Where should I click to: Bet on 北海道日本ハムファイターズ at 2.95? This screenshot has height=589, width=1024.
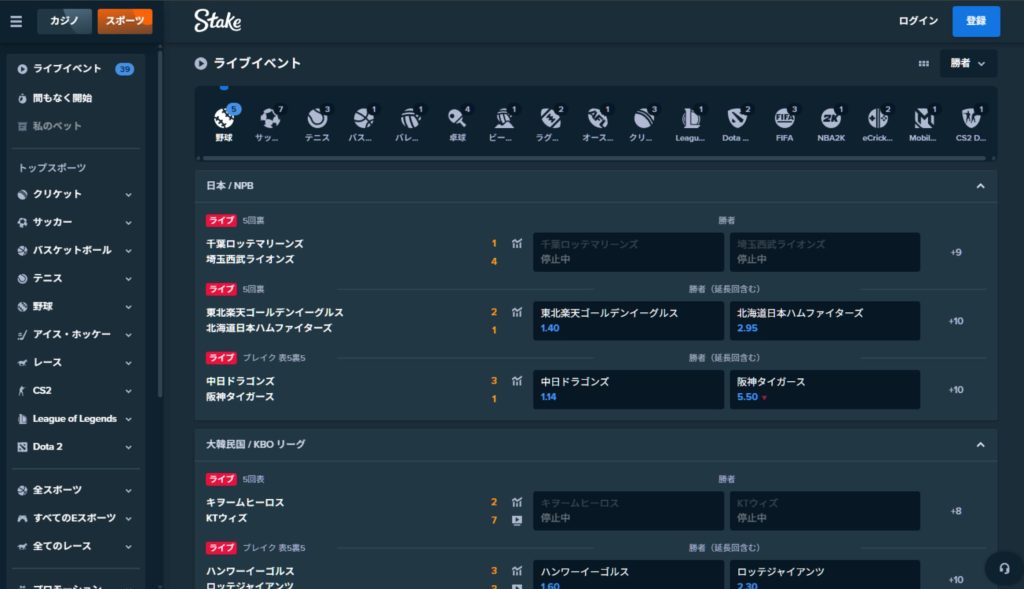(x=825, y=321)
